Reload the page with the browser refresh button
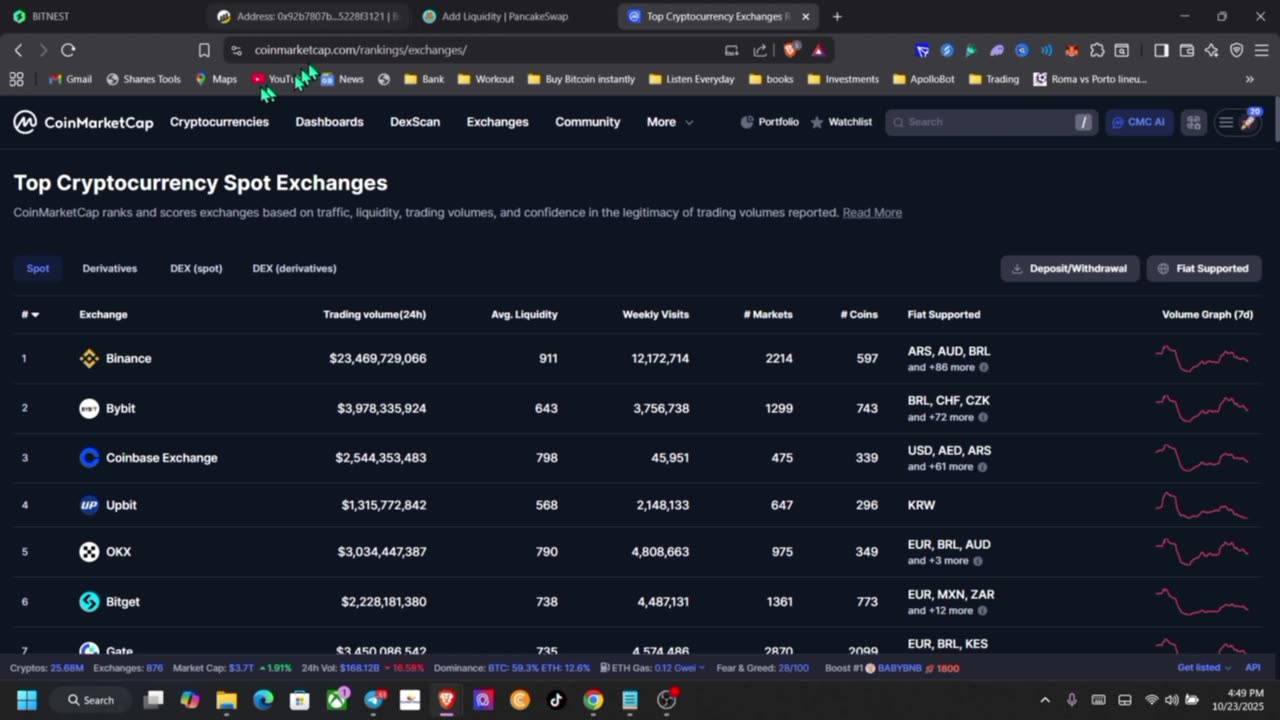The width and height of the screenshot is (1280, 720). click(x=68, y=50)
